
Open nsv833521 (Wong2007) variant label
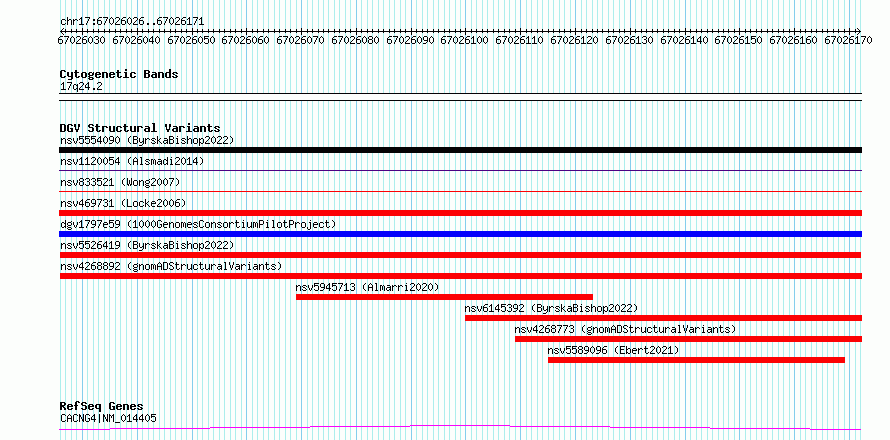120,182
